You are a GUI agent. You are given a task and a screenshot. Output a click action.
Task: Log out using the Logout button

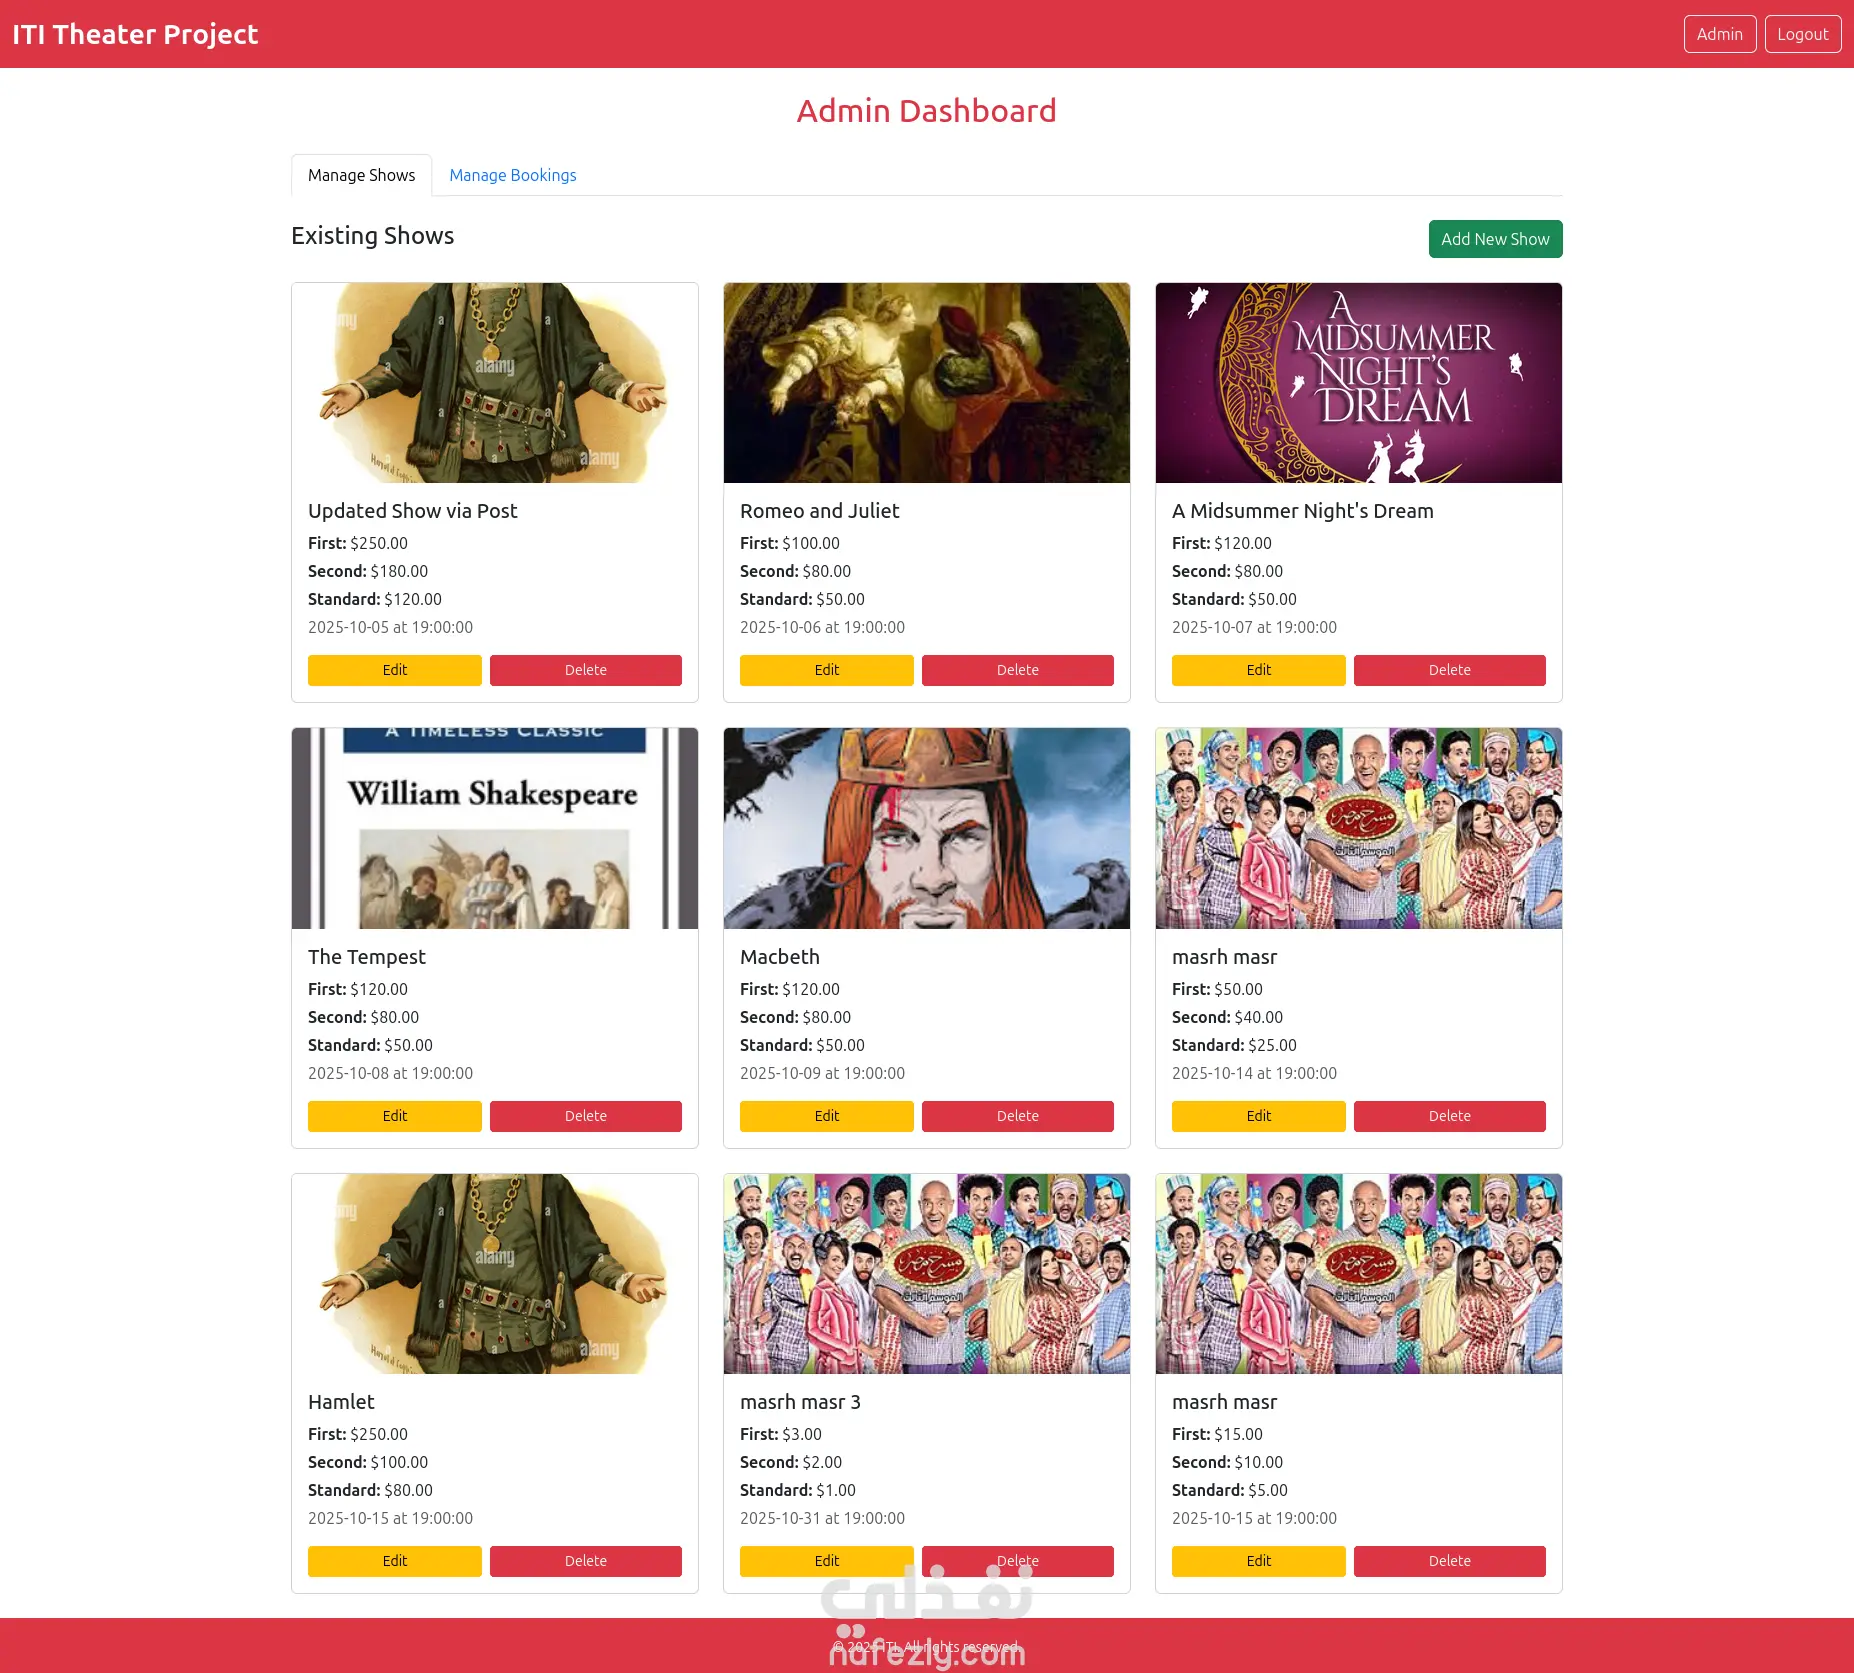1802,34
